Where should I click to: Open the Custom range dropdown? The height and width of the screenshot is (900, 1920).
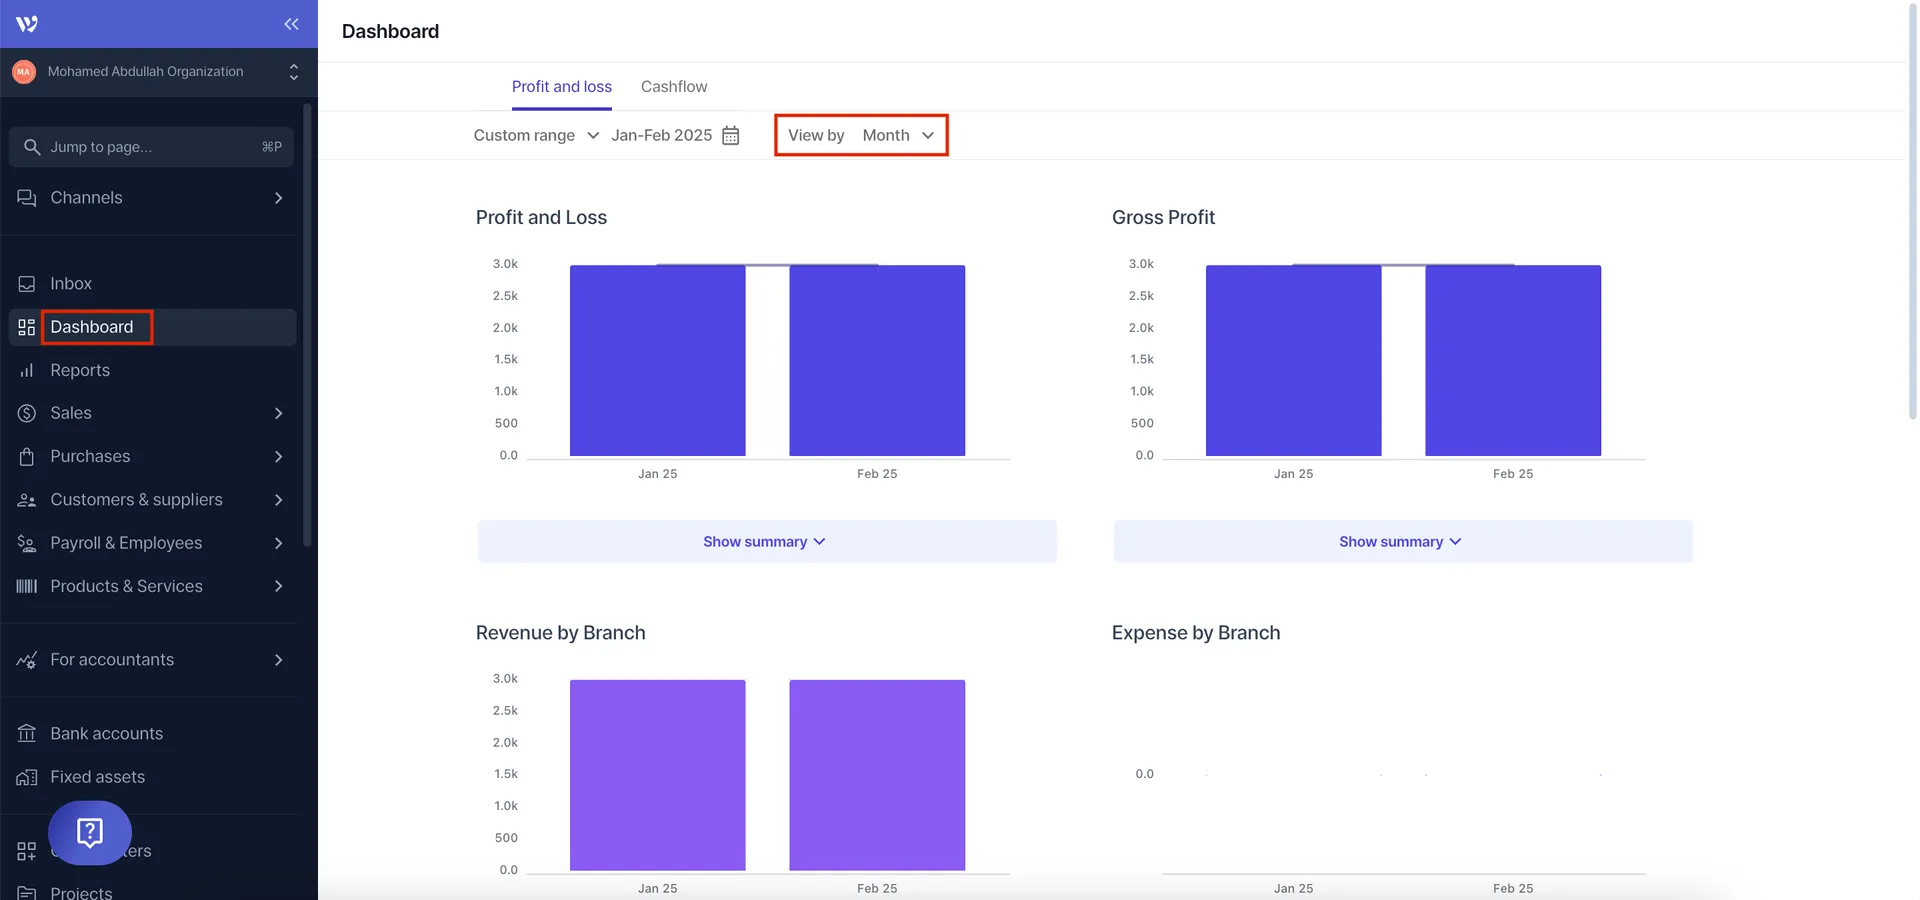point(535,135)
